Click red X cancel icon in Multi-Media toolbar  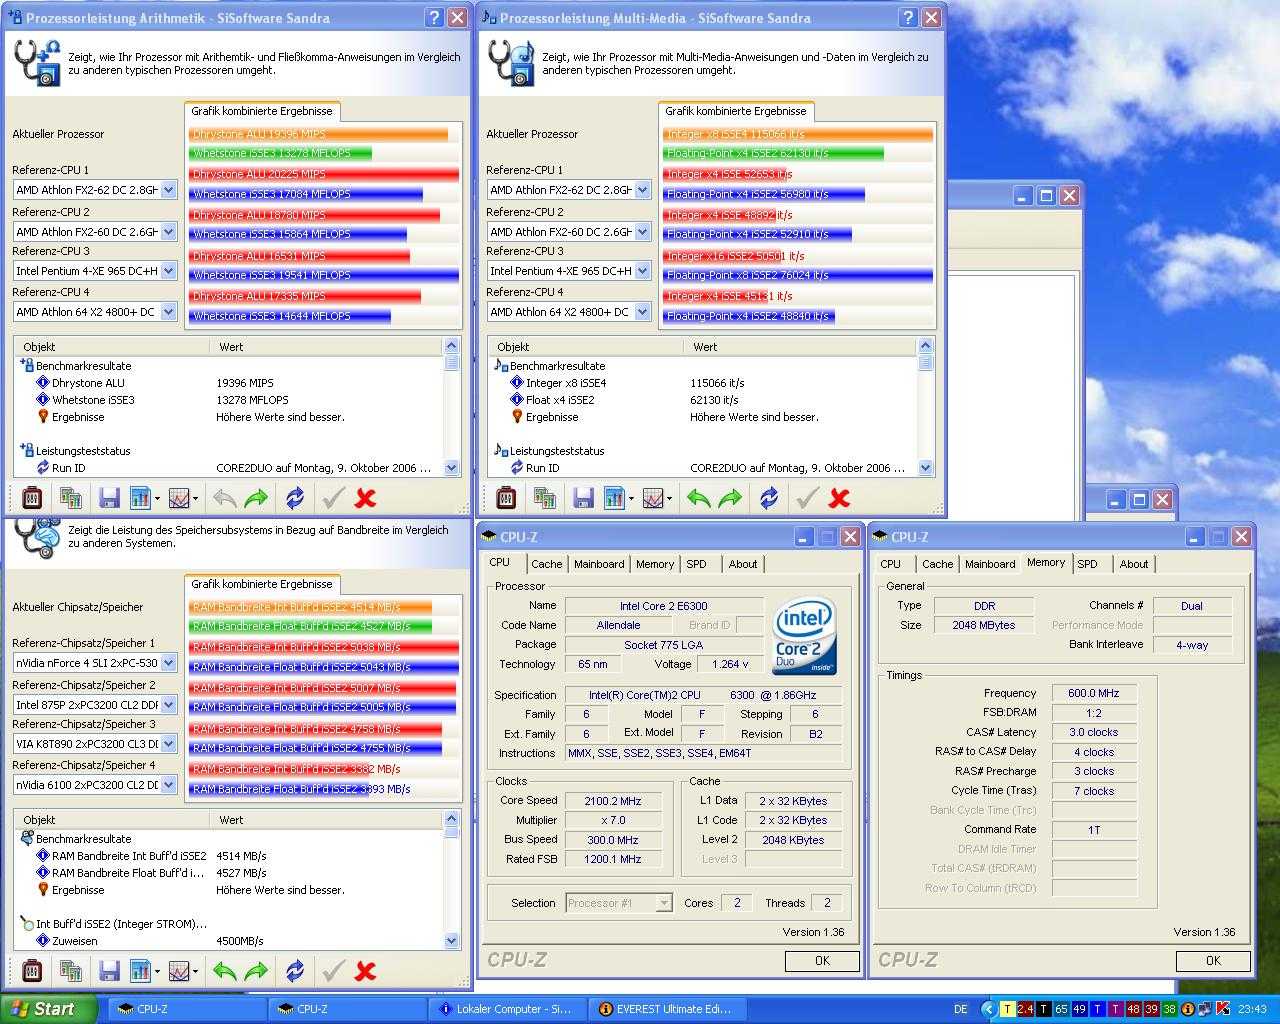pos(839,497)
